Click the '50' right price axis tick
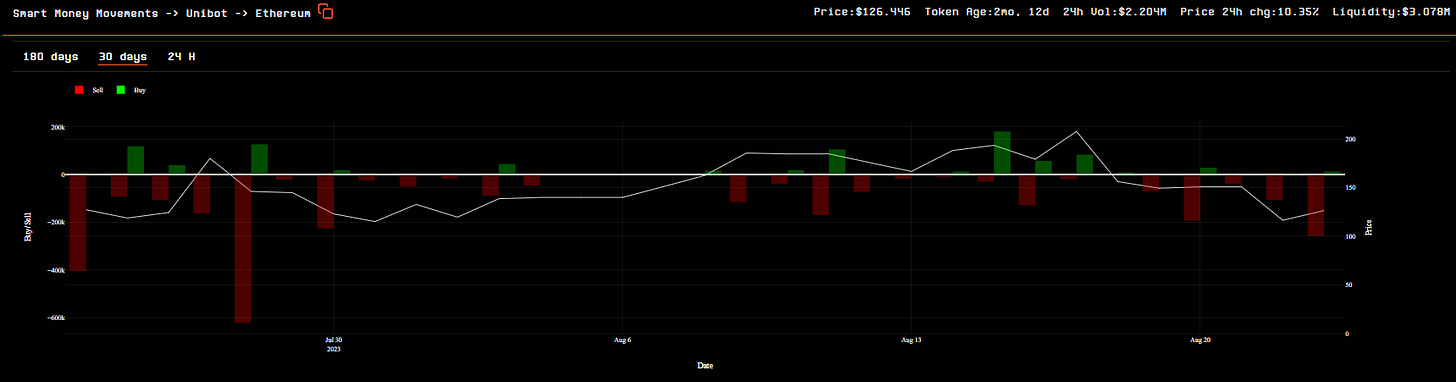Image resolution: width=1456 pixels, height=382 pixels. coord(1348,285)
